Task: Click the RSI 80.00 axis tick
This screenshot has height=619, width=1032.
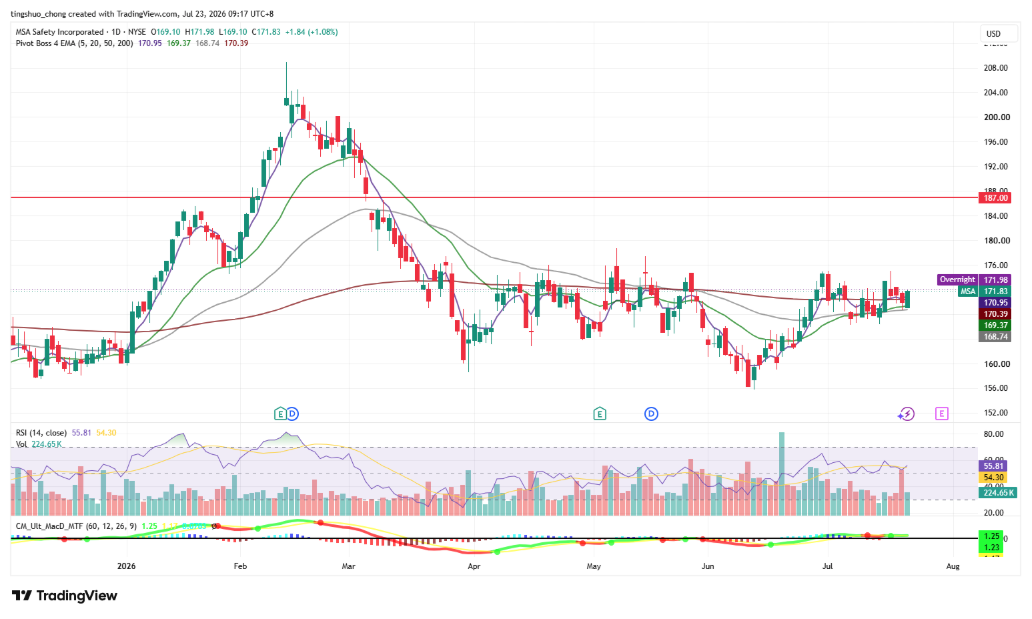Action: click(993, 434)
